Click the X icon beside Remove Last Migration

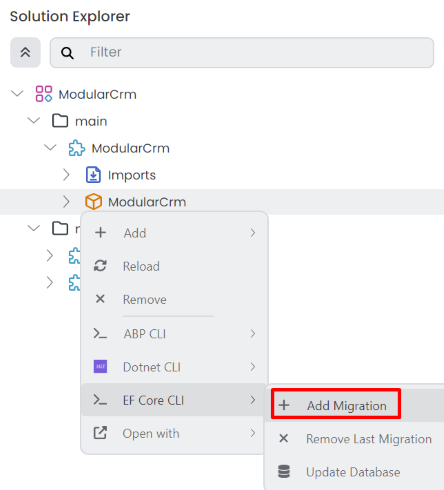coord(284,438)
